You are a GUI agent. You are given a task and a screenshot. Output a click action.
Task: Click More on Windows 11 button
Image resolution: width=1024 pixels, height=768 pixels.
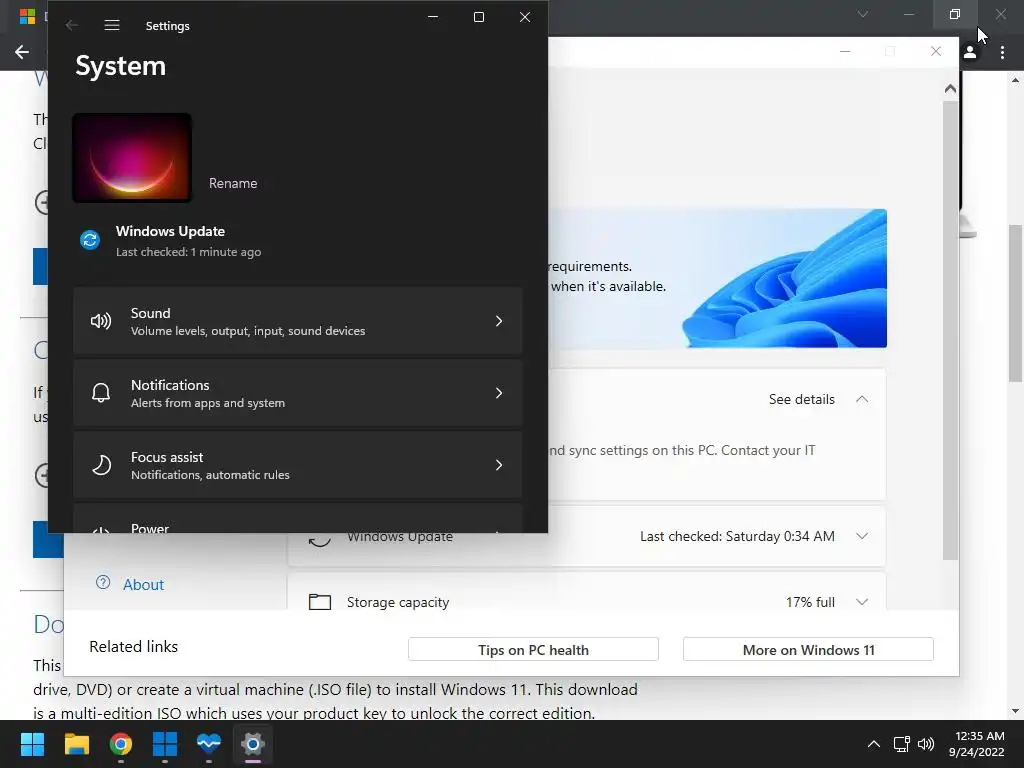(808, 650)
